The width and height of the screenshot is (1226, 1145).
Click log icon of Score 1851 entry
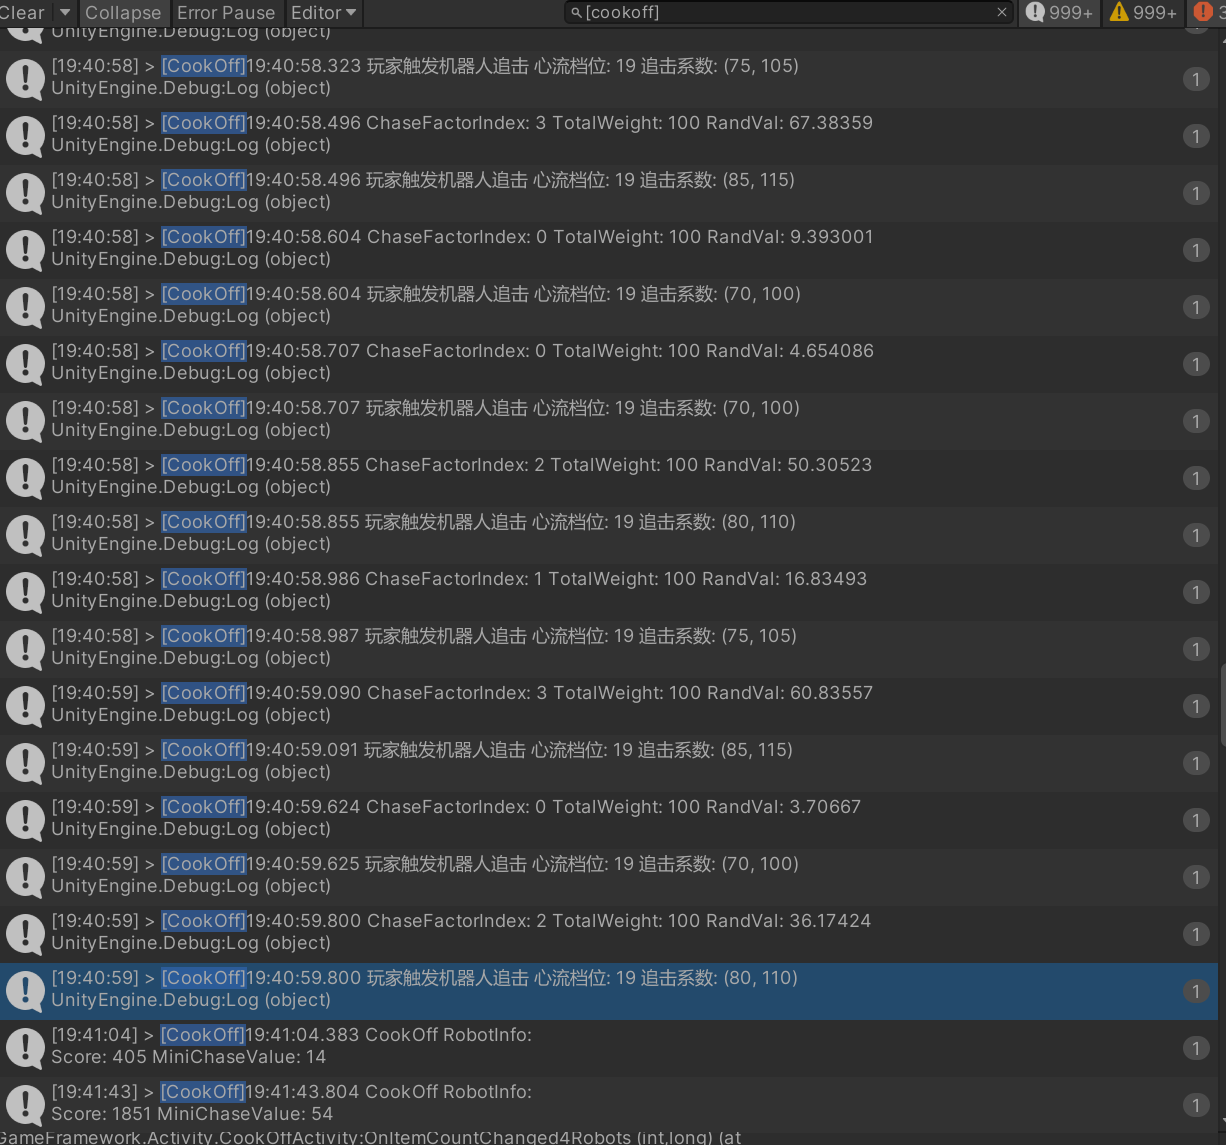pos(25,1104)
